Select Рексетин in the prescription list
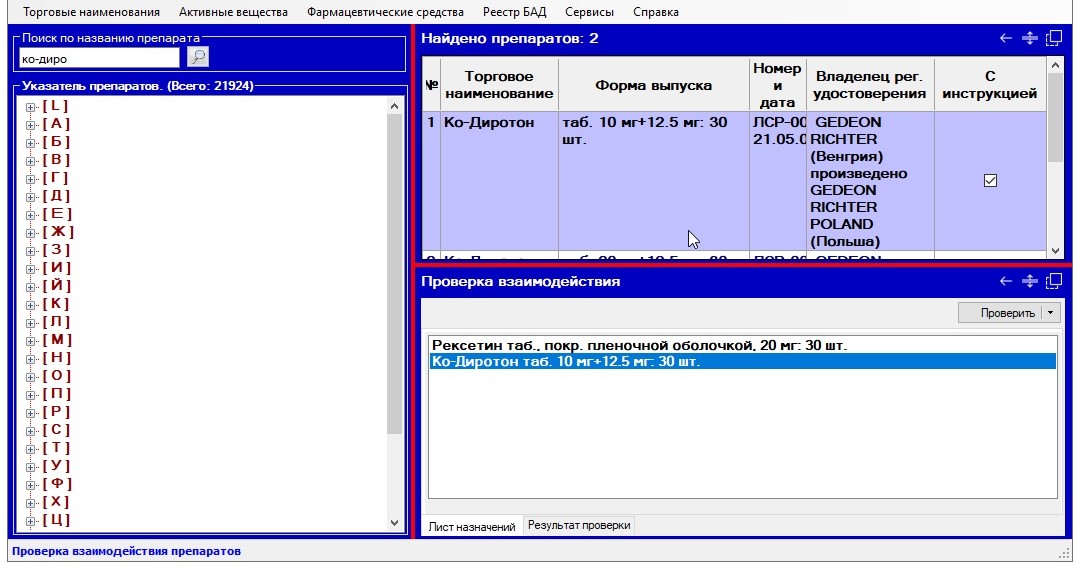1079x568 pixels. [638, 345]
